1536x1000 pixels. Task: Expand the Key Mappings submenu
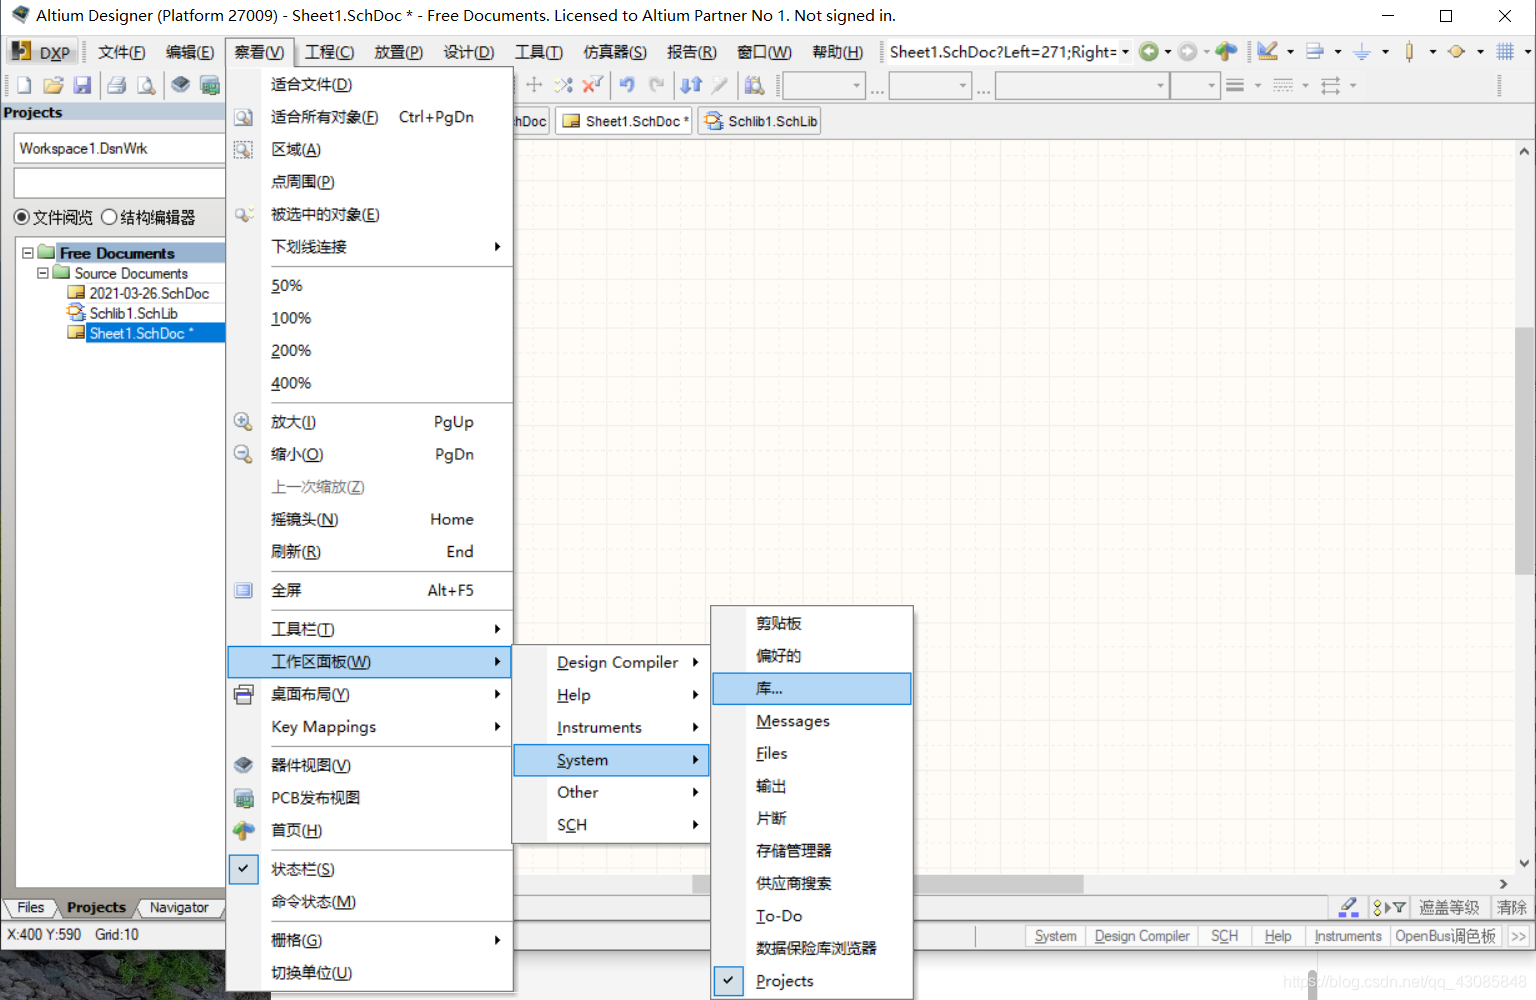tap(370, 727)
